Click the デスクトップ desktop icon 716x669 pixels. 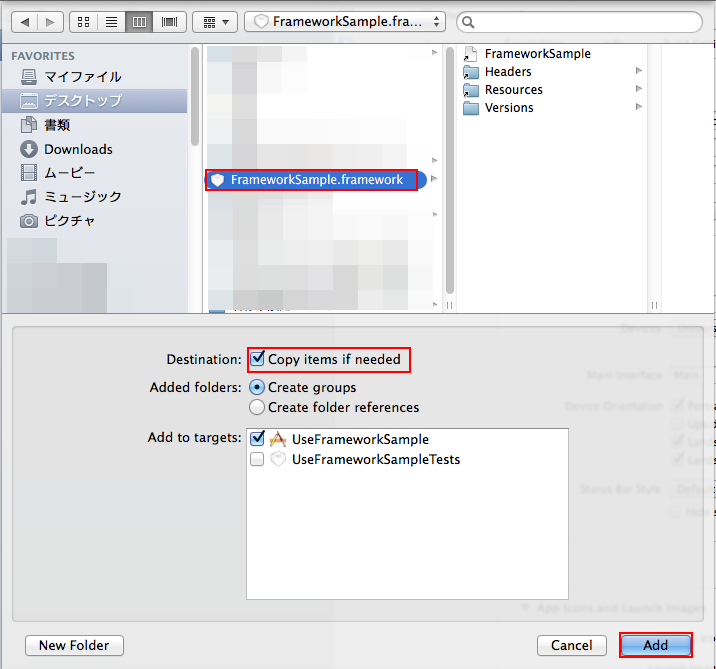29,100
